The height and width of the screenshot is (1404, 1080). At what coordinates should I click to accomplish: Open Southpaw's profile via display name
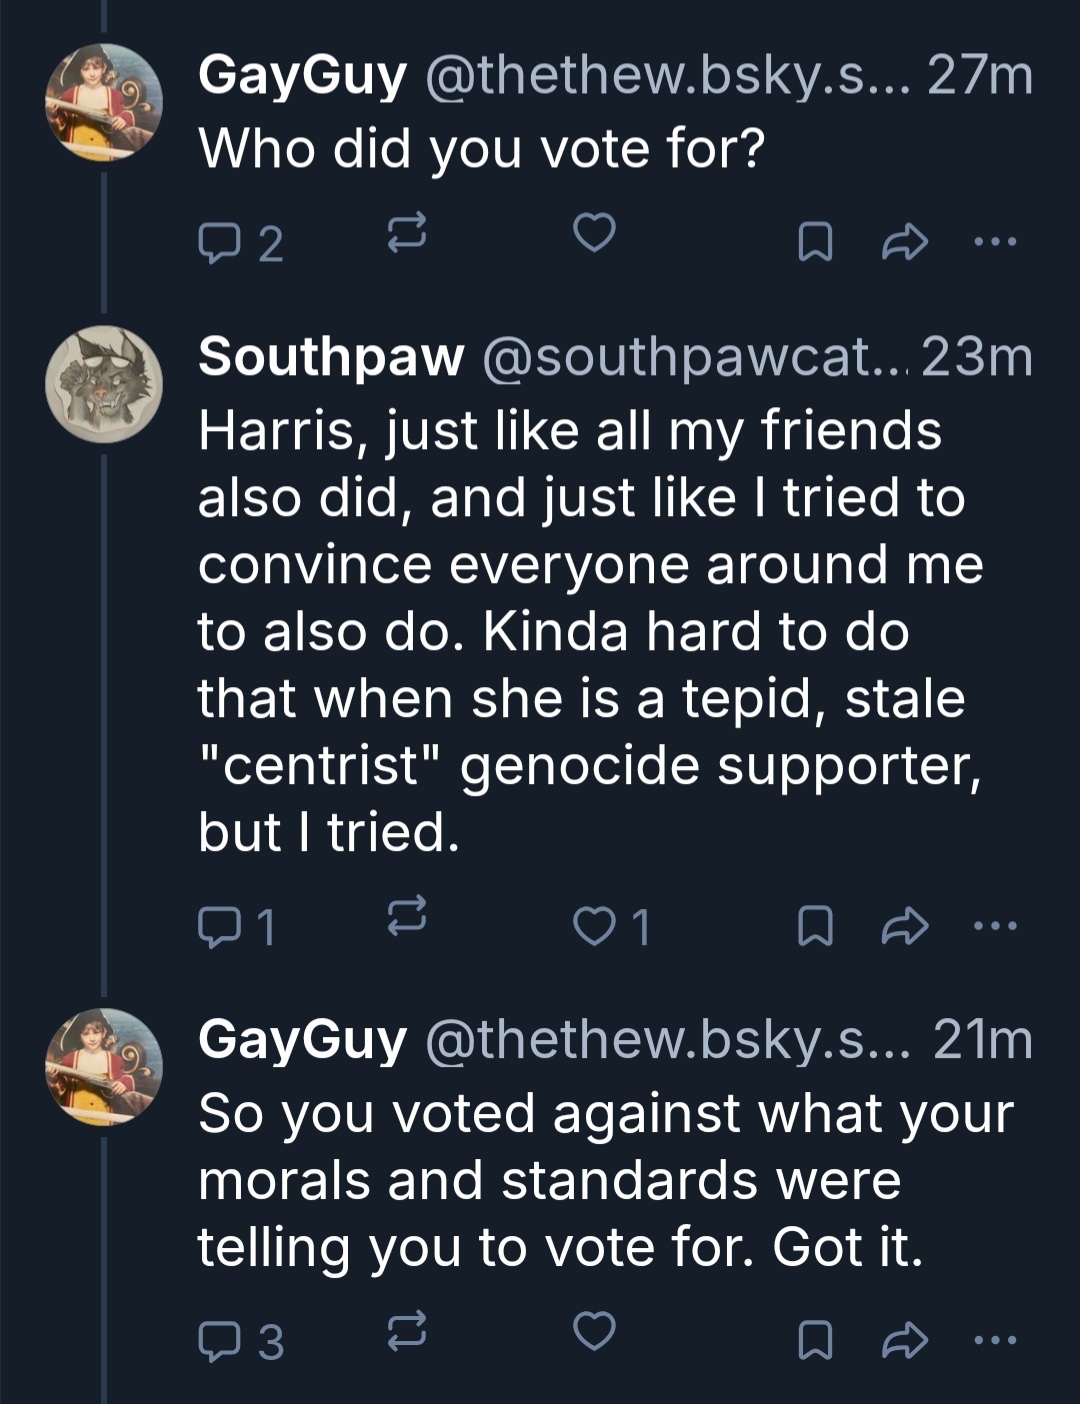click(331, 357)
